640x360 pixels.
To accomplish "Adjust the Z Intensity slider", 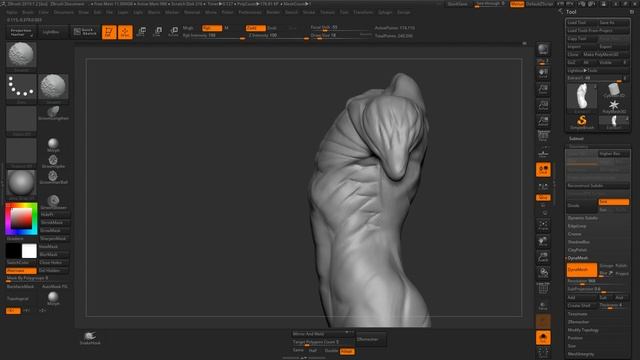I will (278, 36).
